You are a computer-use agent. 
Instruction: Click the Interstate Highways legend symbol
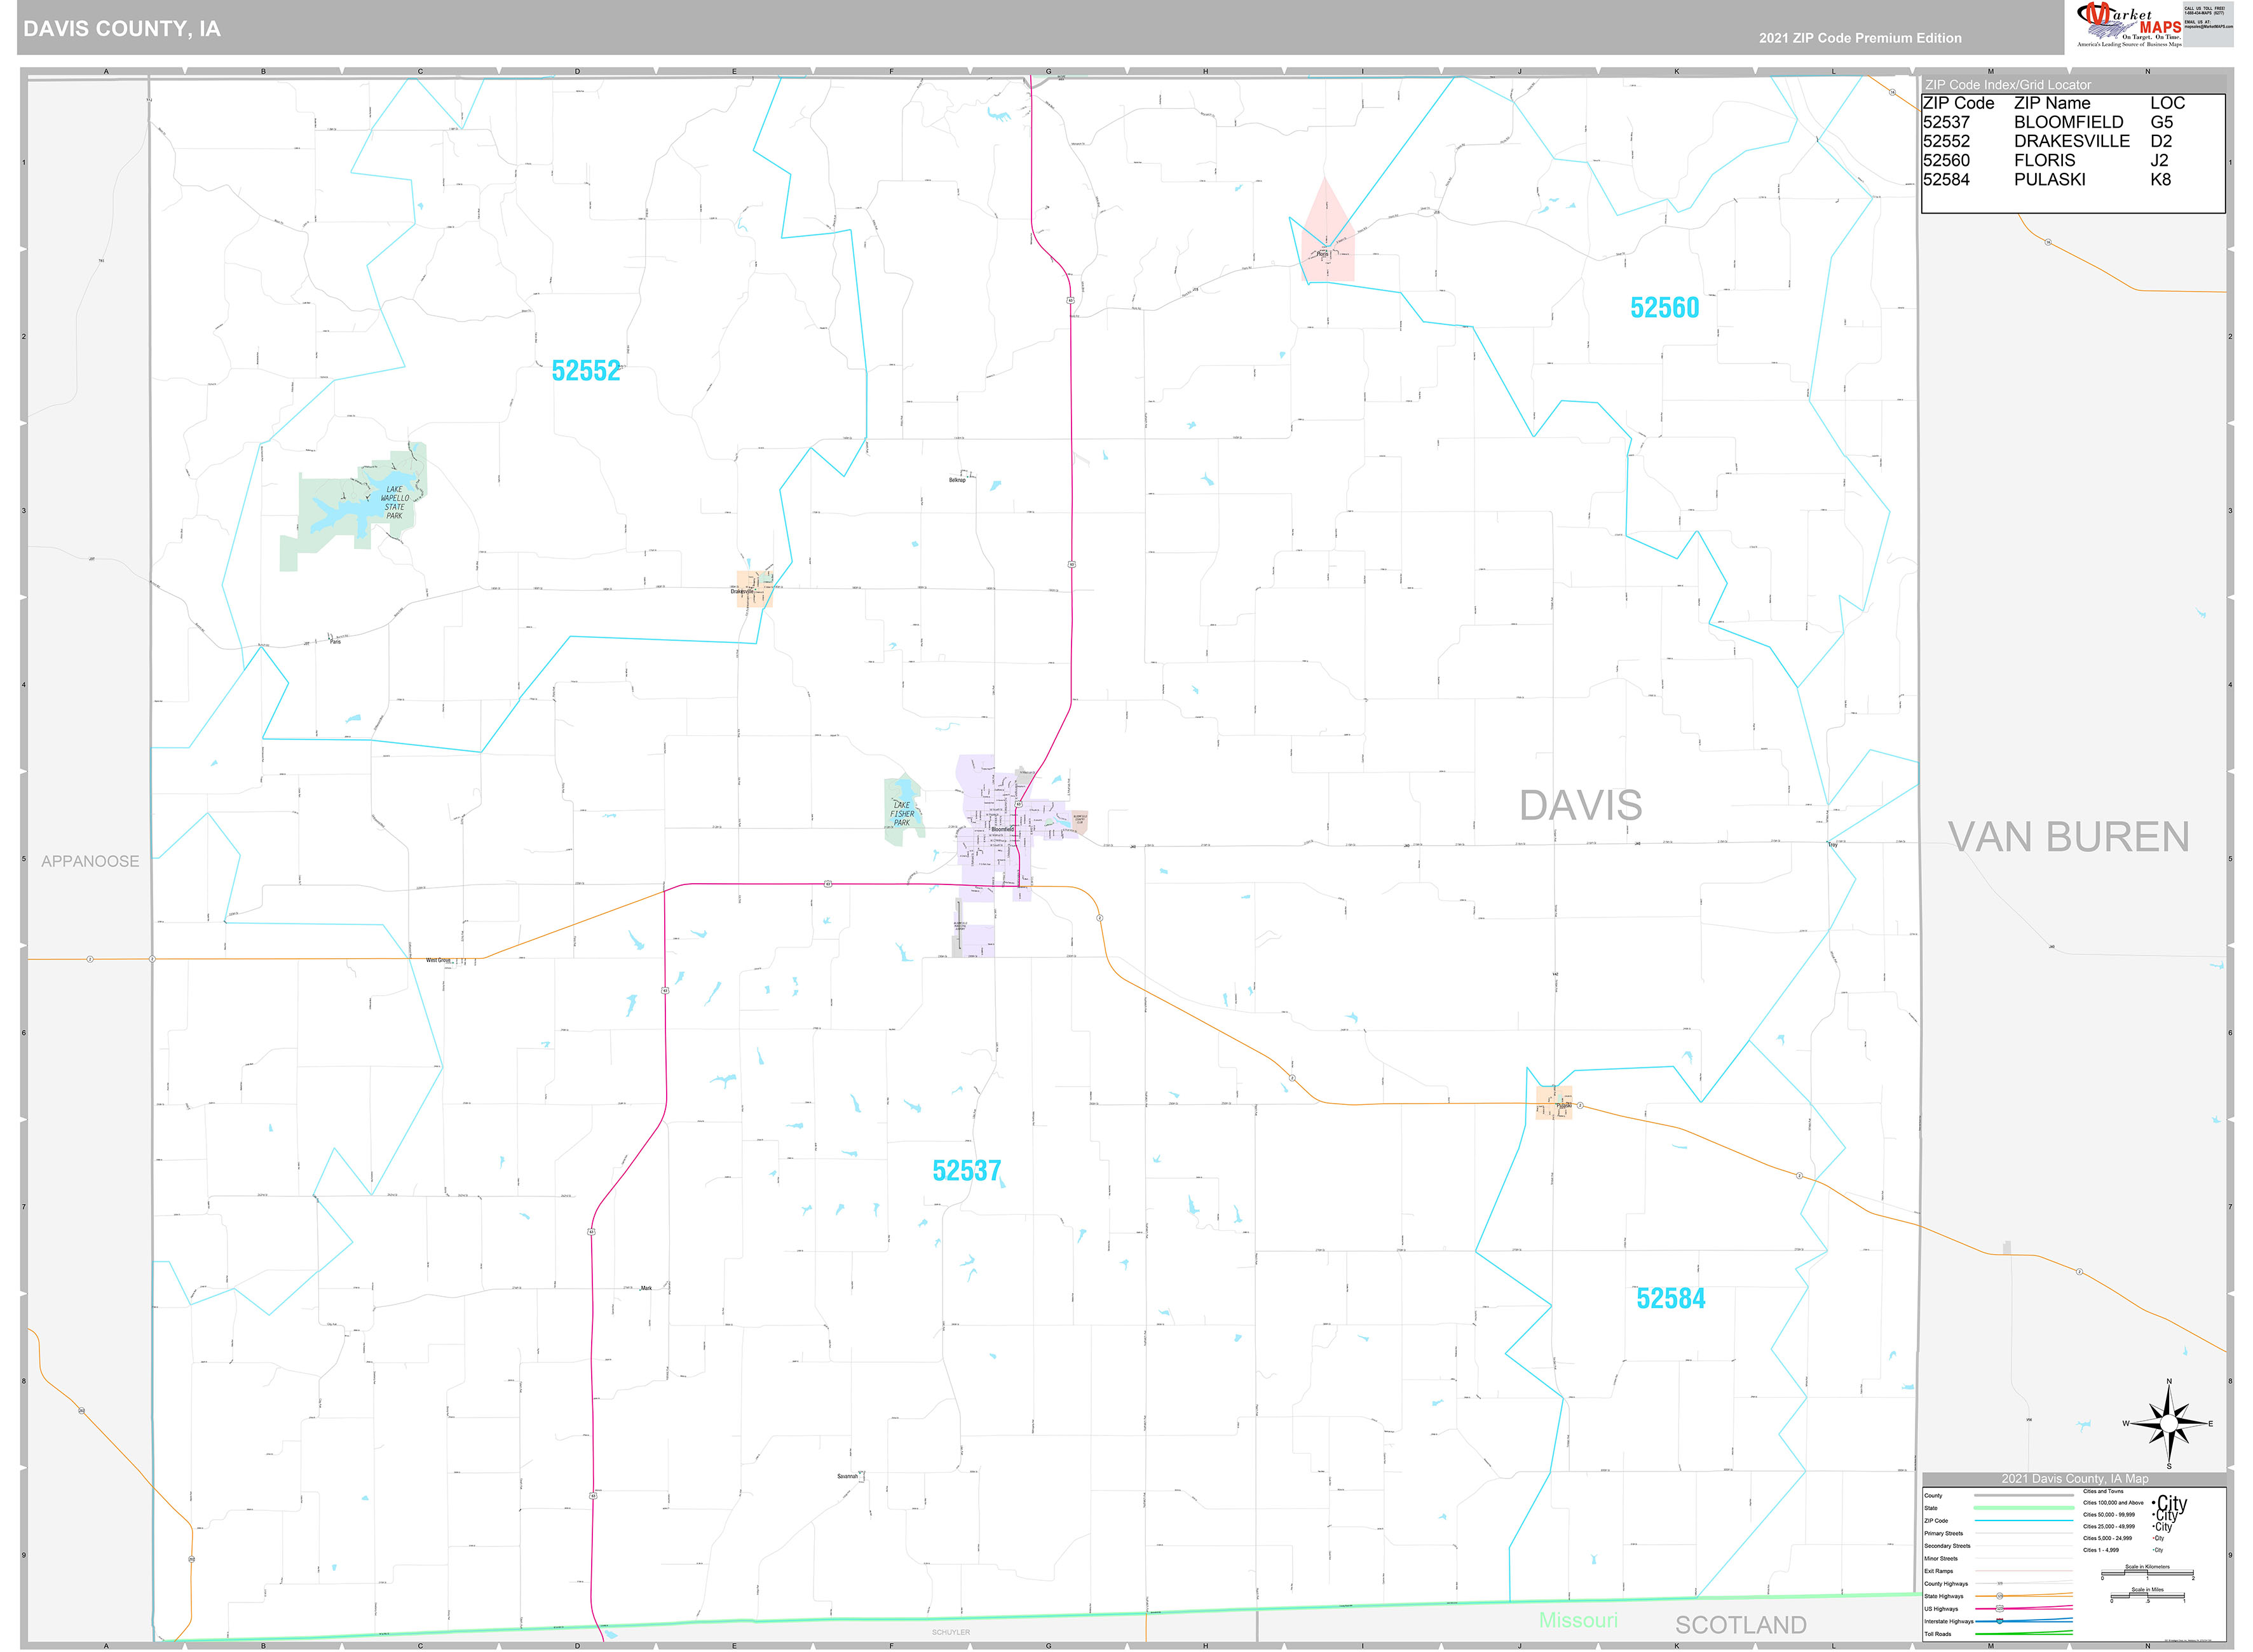(2000, 1621)
